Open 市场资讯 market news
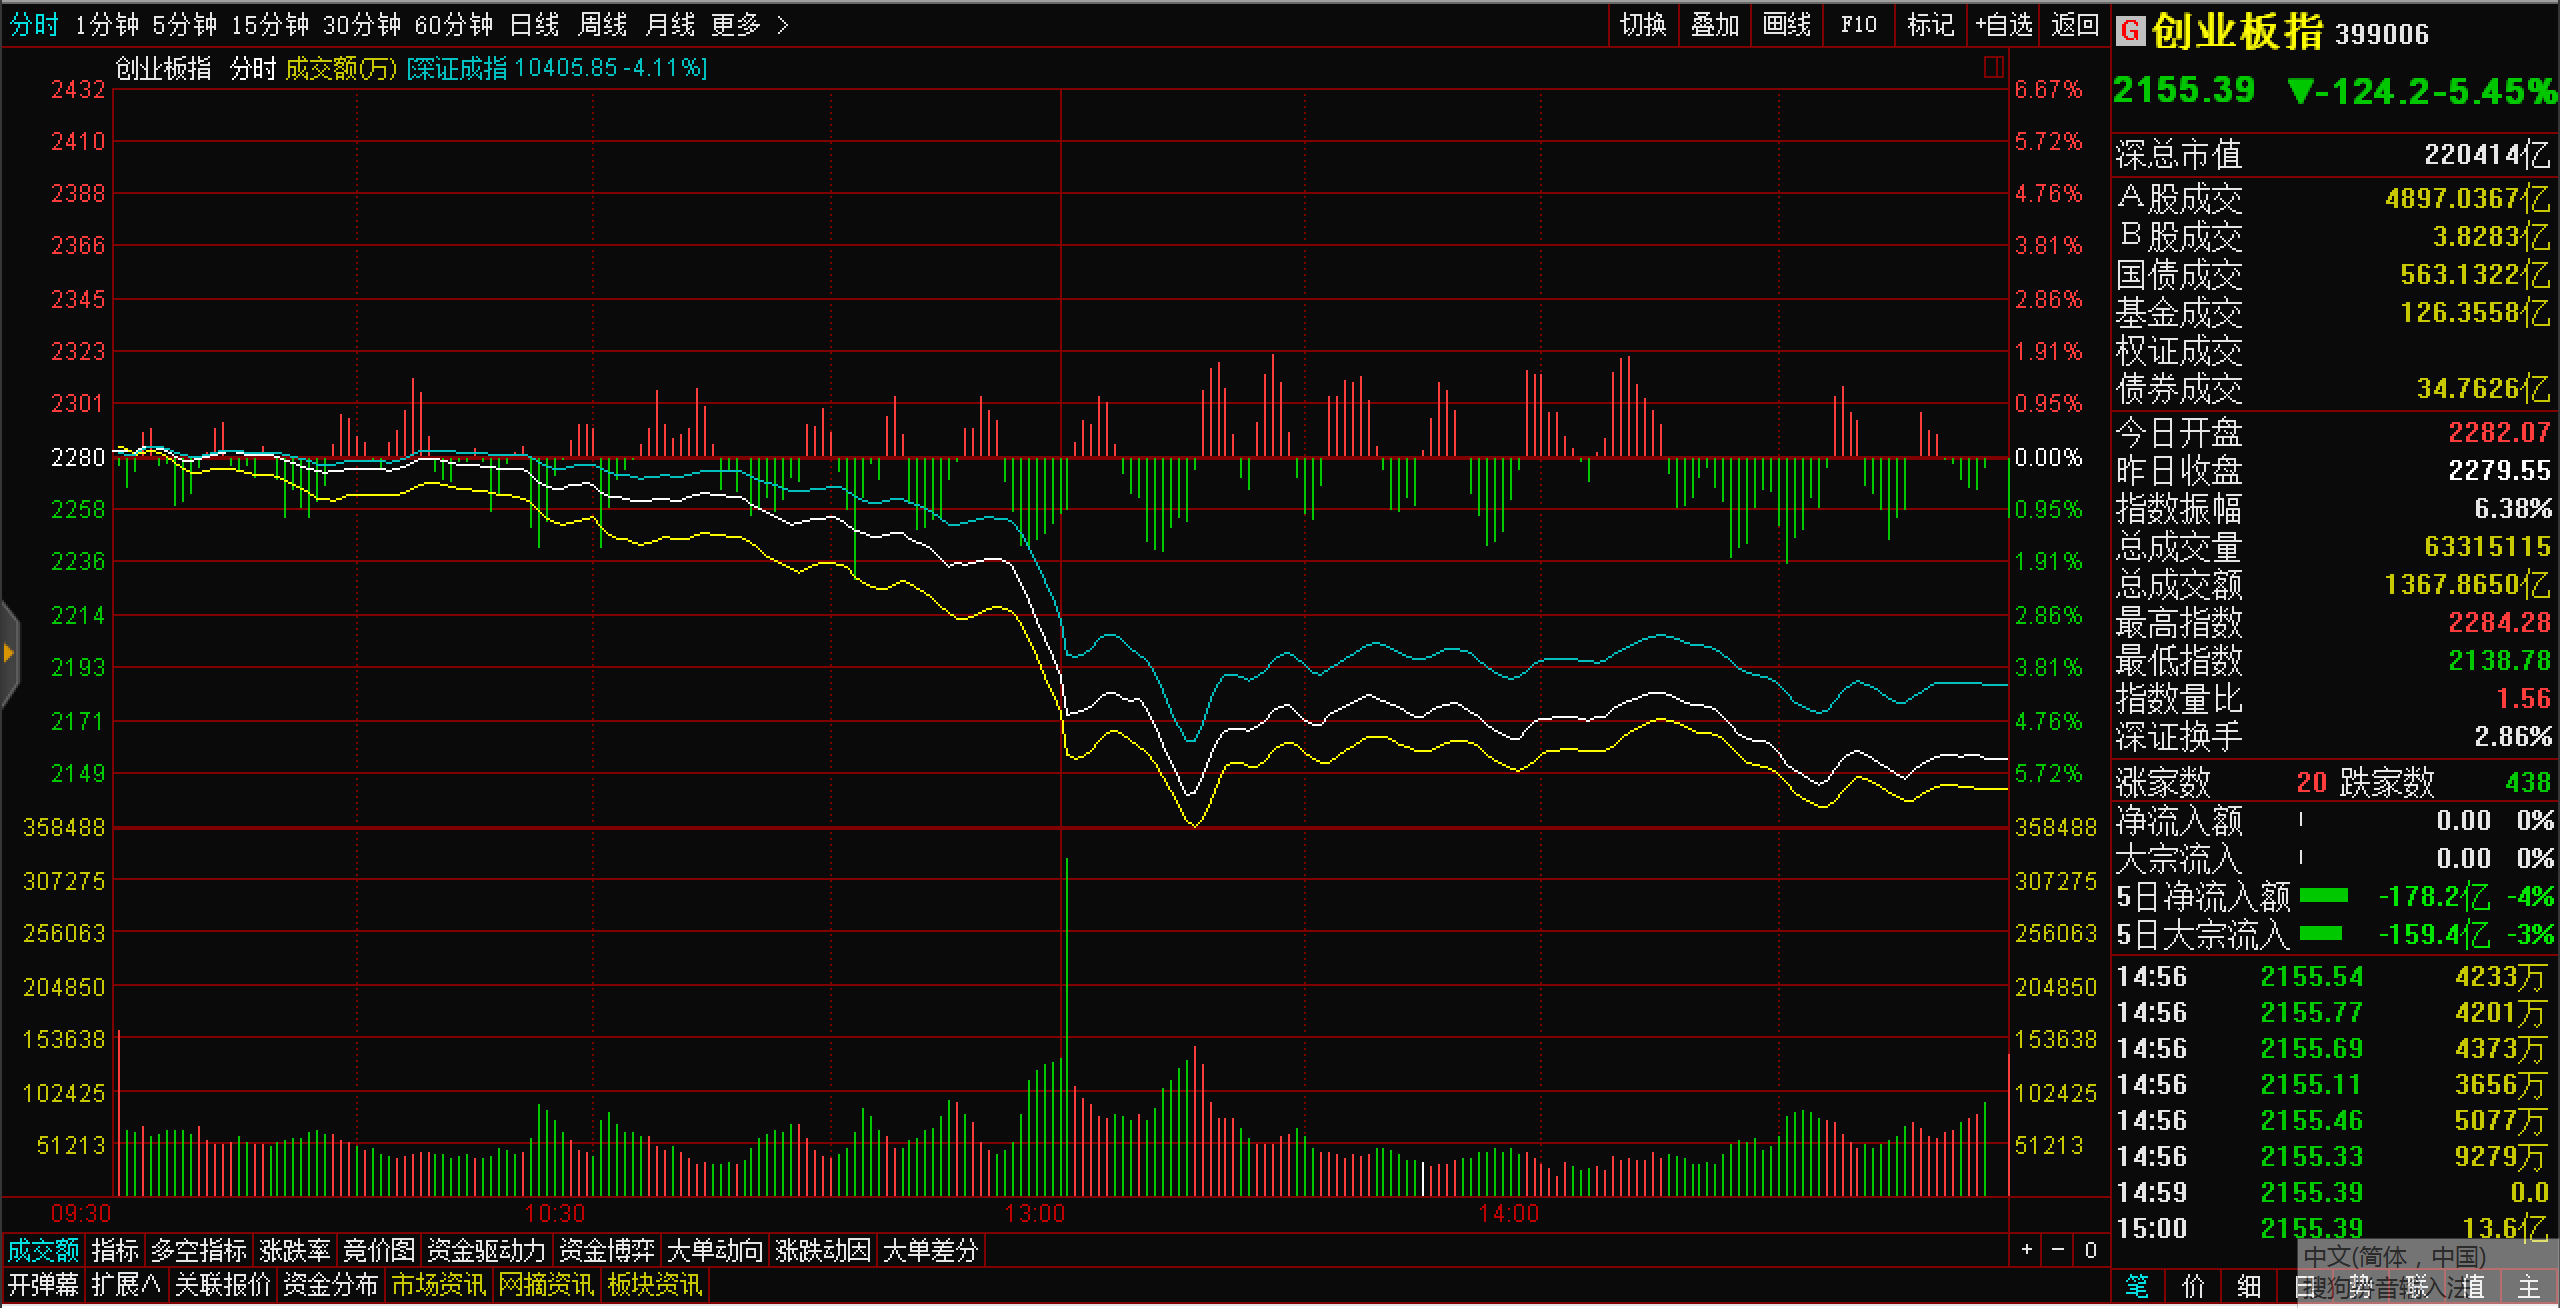The height and width of the screenshot is (1308, 2560). click(x=438, y=1284)
